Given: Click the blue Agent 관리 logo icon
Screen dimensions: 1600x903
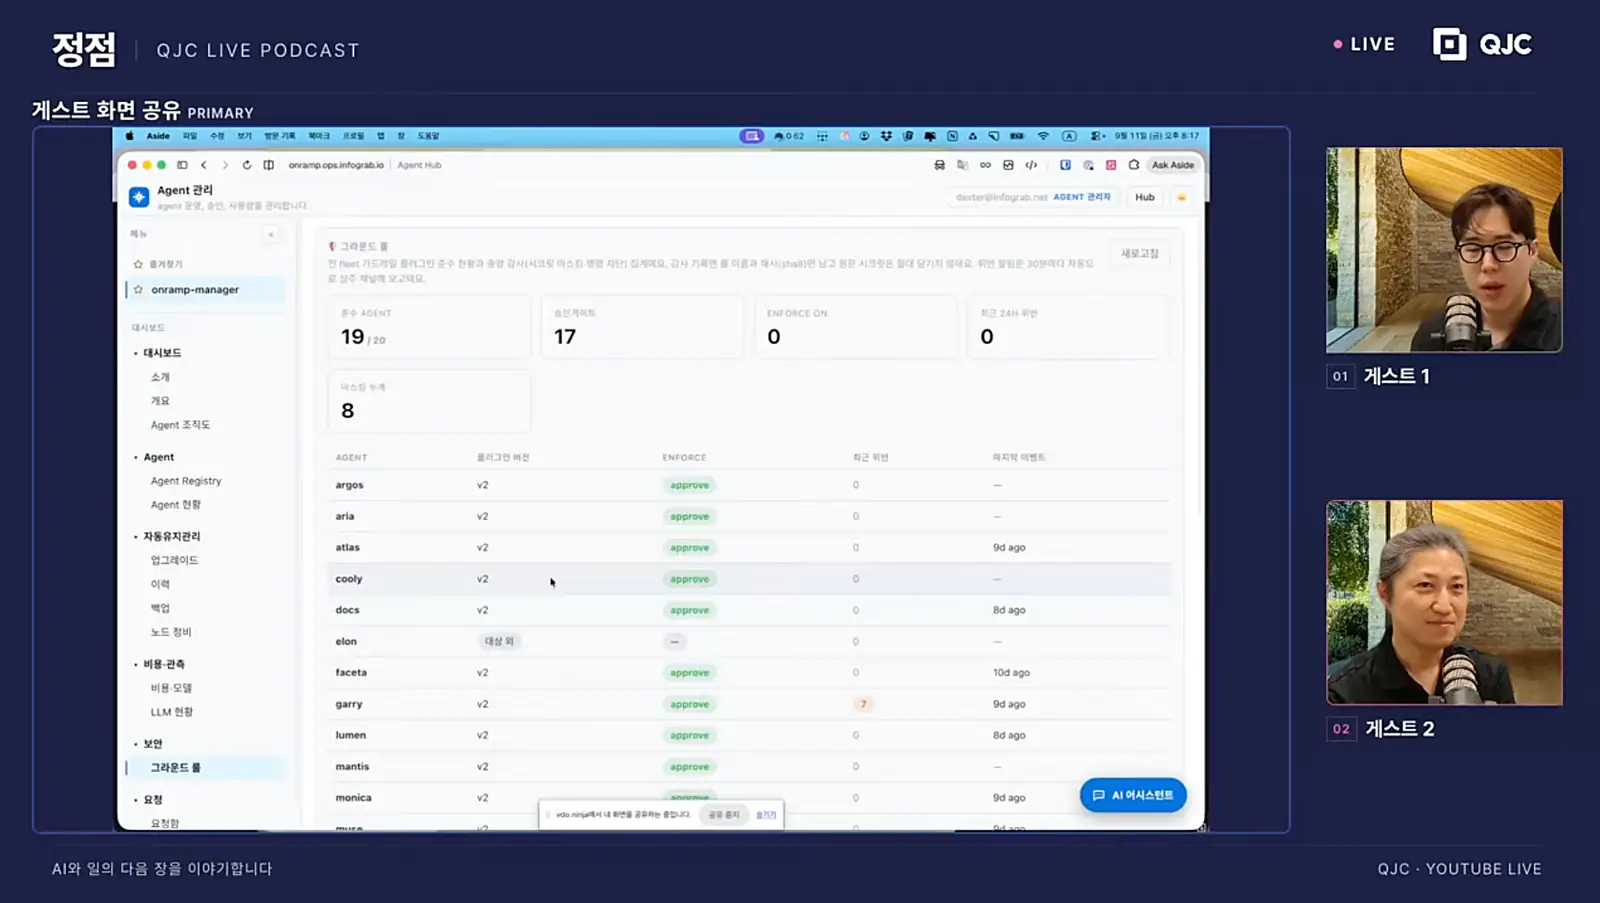Looking at the screenshot, I should point(139,197).
